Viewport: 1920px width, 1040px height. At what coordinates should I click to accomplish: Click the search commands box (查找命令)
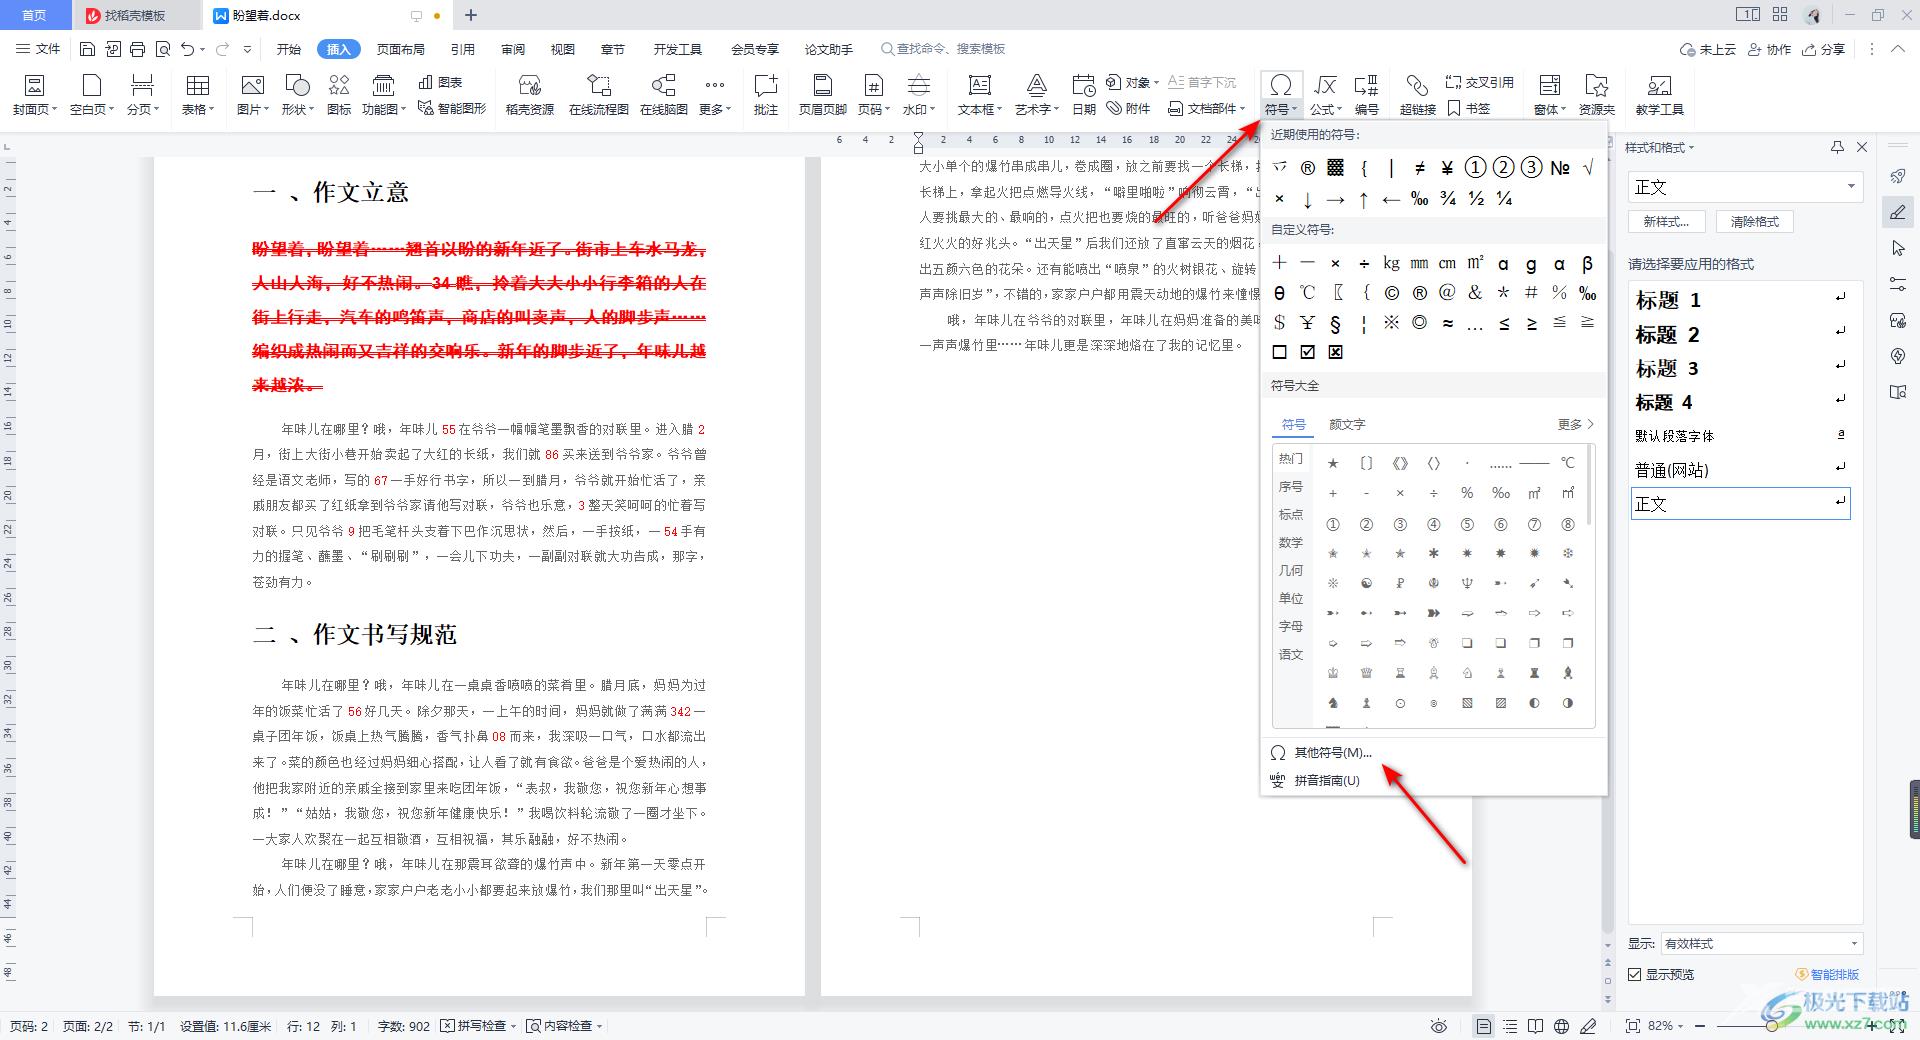[943, 49]
